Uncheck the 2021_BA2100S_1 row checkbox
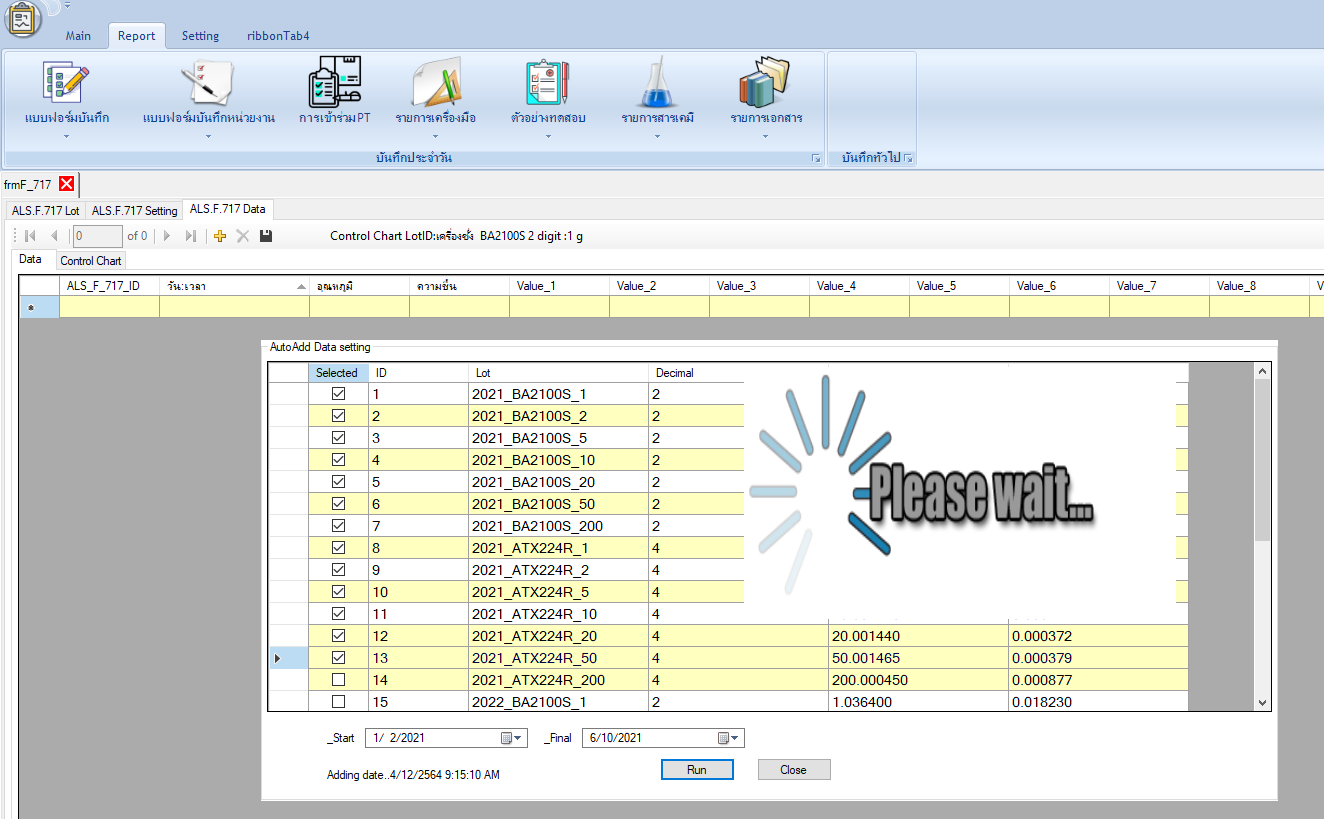Image resolution: width=1324 pixels, height=819 pixels. coord(338,394)
